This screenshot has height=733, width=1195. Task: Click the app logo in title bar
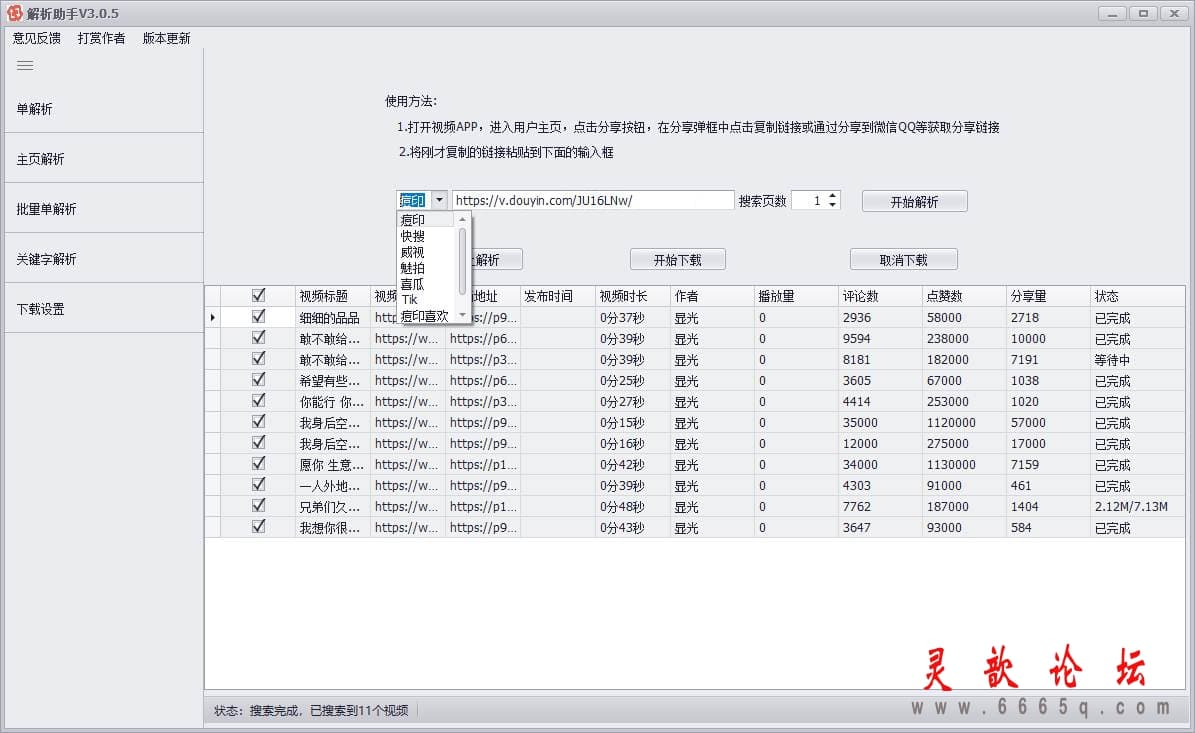pos(14,13)
